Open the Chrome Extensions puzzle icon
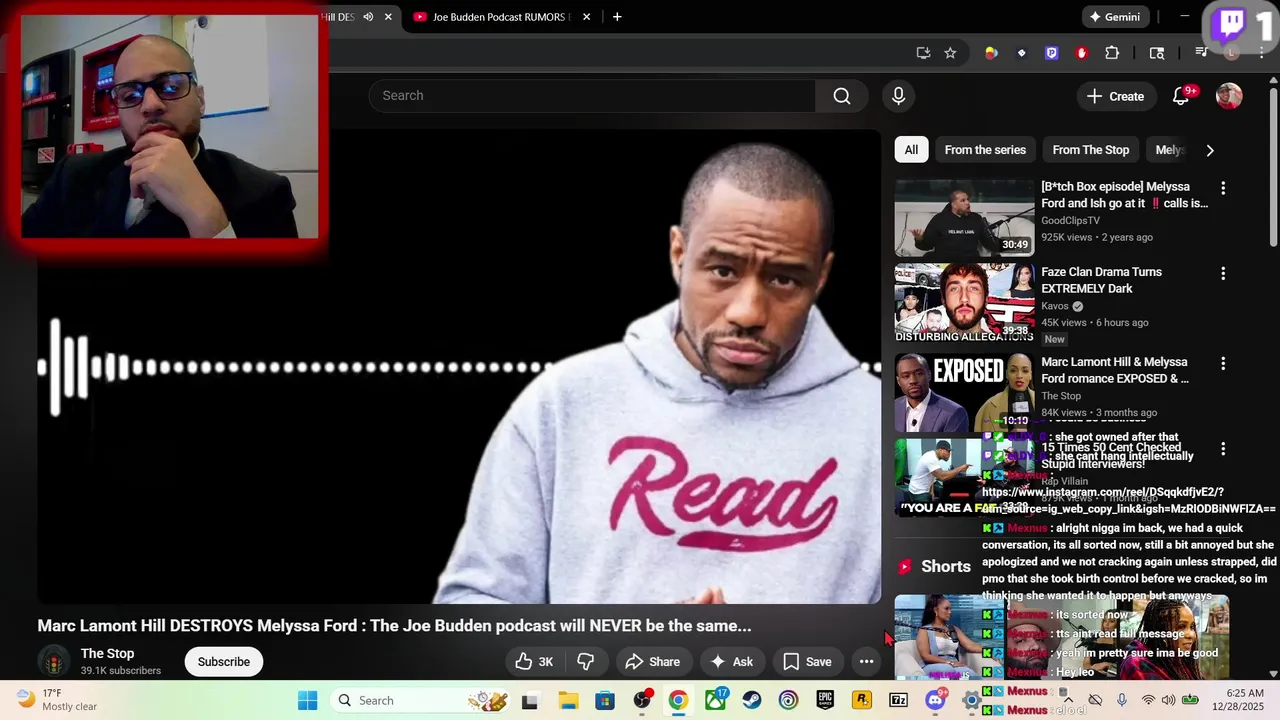1280x720 pixels. coord(1112,53)
